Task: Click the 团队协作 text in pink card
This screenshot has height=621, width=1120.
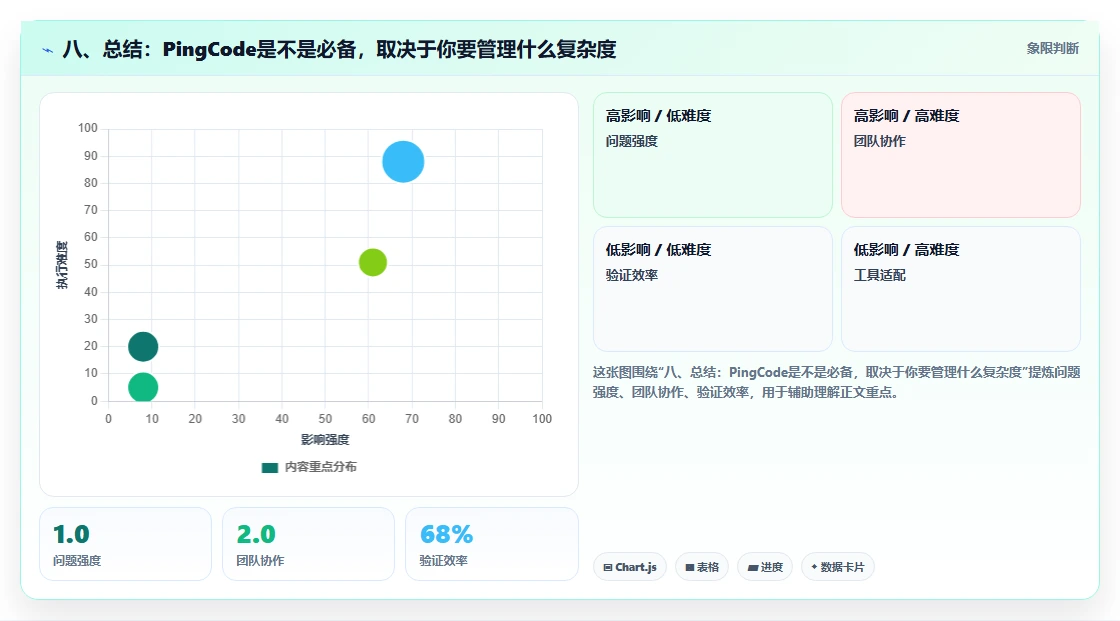Action: coord(879,141)
